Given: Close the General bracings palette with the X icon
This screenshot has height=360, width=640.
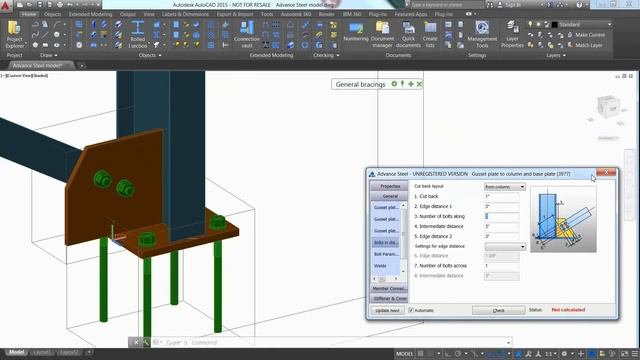Looking at the screenshot, I should click(419, 84).
